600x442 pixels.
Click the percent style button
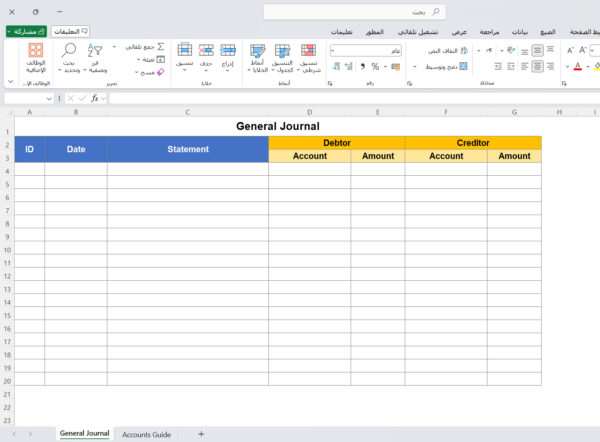(374, 66)
